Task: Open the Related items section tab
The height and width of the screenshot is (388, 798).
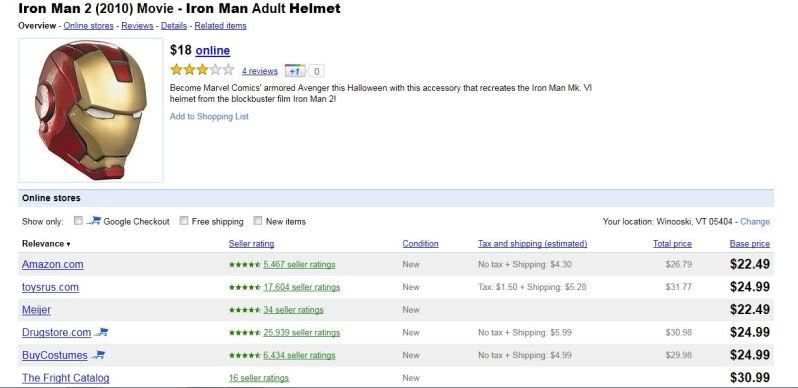Action: [x=220, y=25]
